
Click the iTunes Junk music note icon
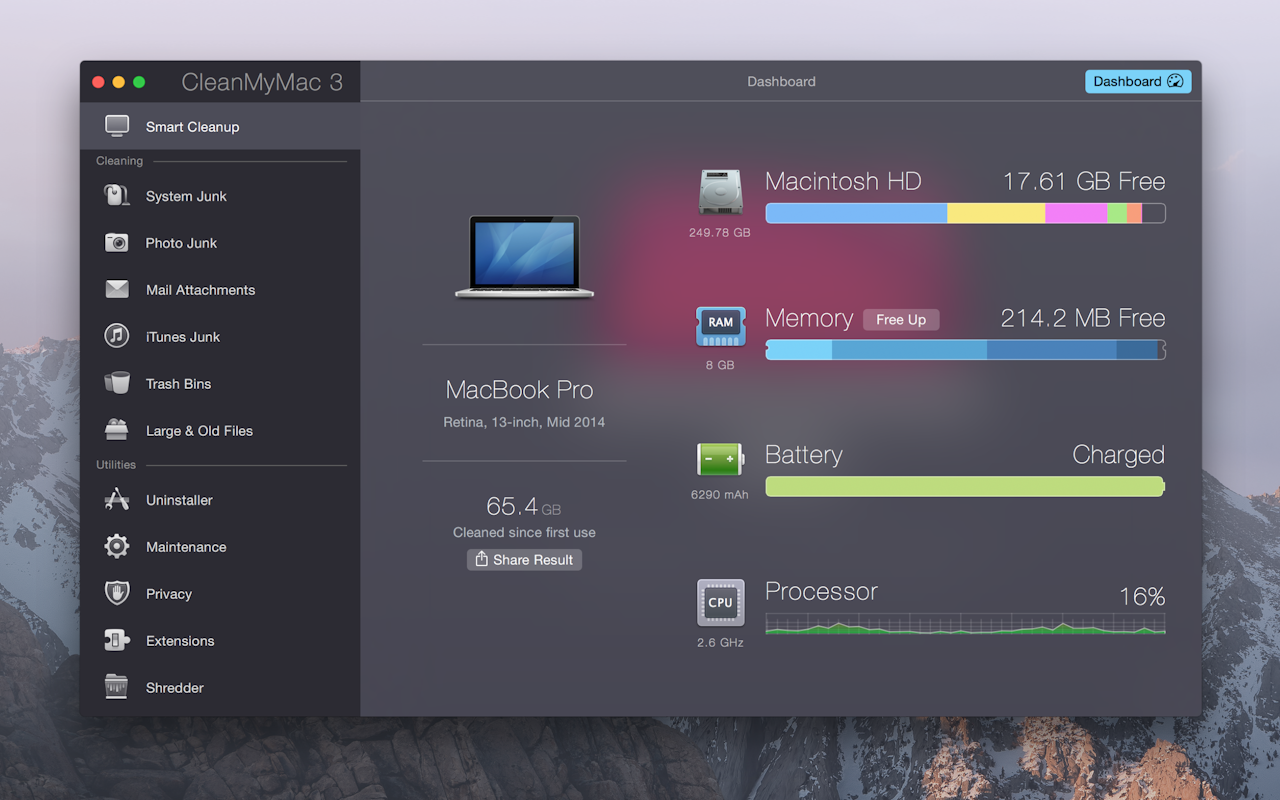coord(117,337)
